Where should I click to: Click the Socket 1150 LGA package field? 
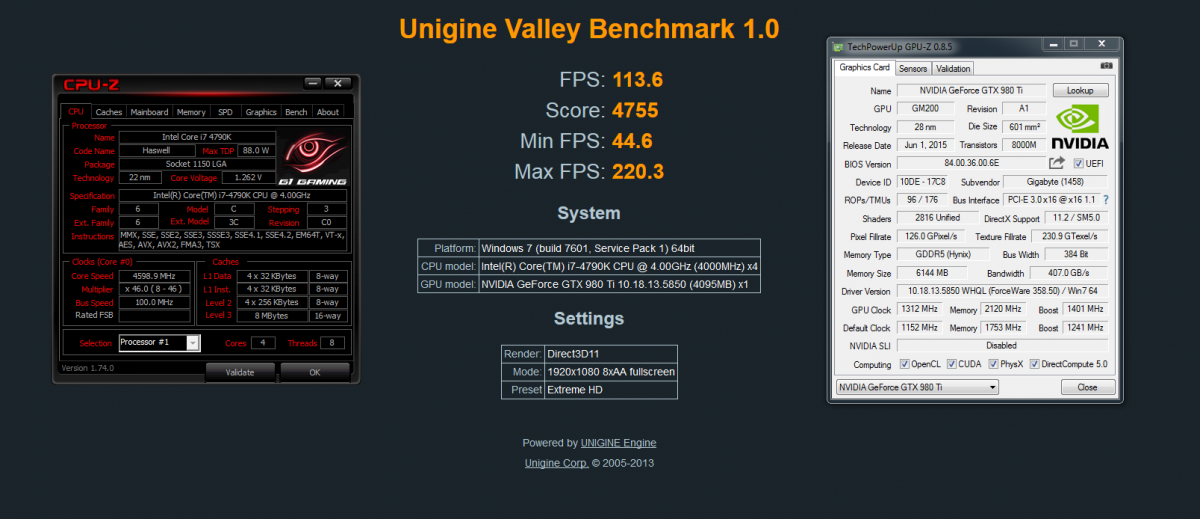pos(197,164)
